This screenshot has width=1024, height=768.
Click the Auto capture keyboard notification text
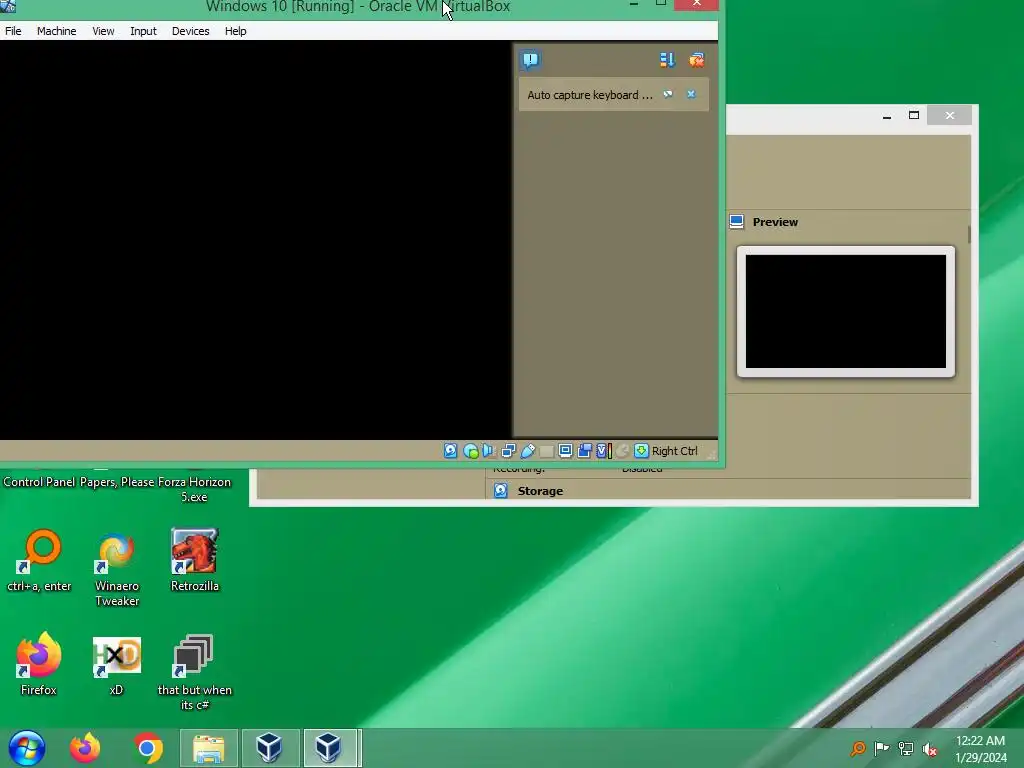589,95
